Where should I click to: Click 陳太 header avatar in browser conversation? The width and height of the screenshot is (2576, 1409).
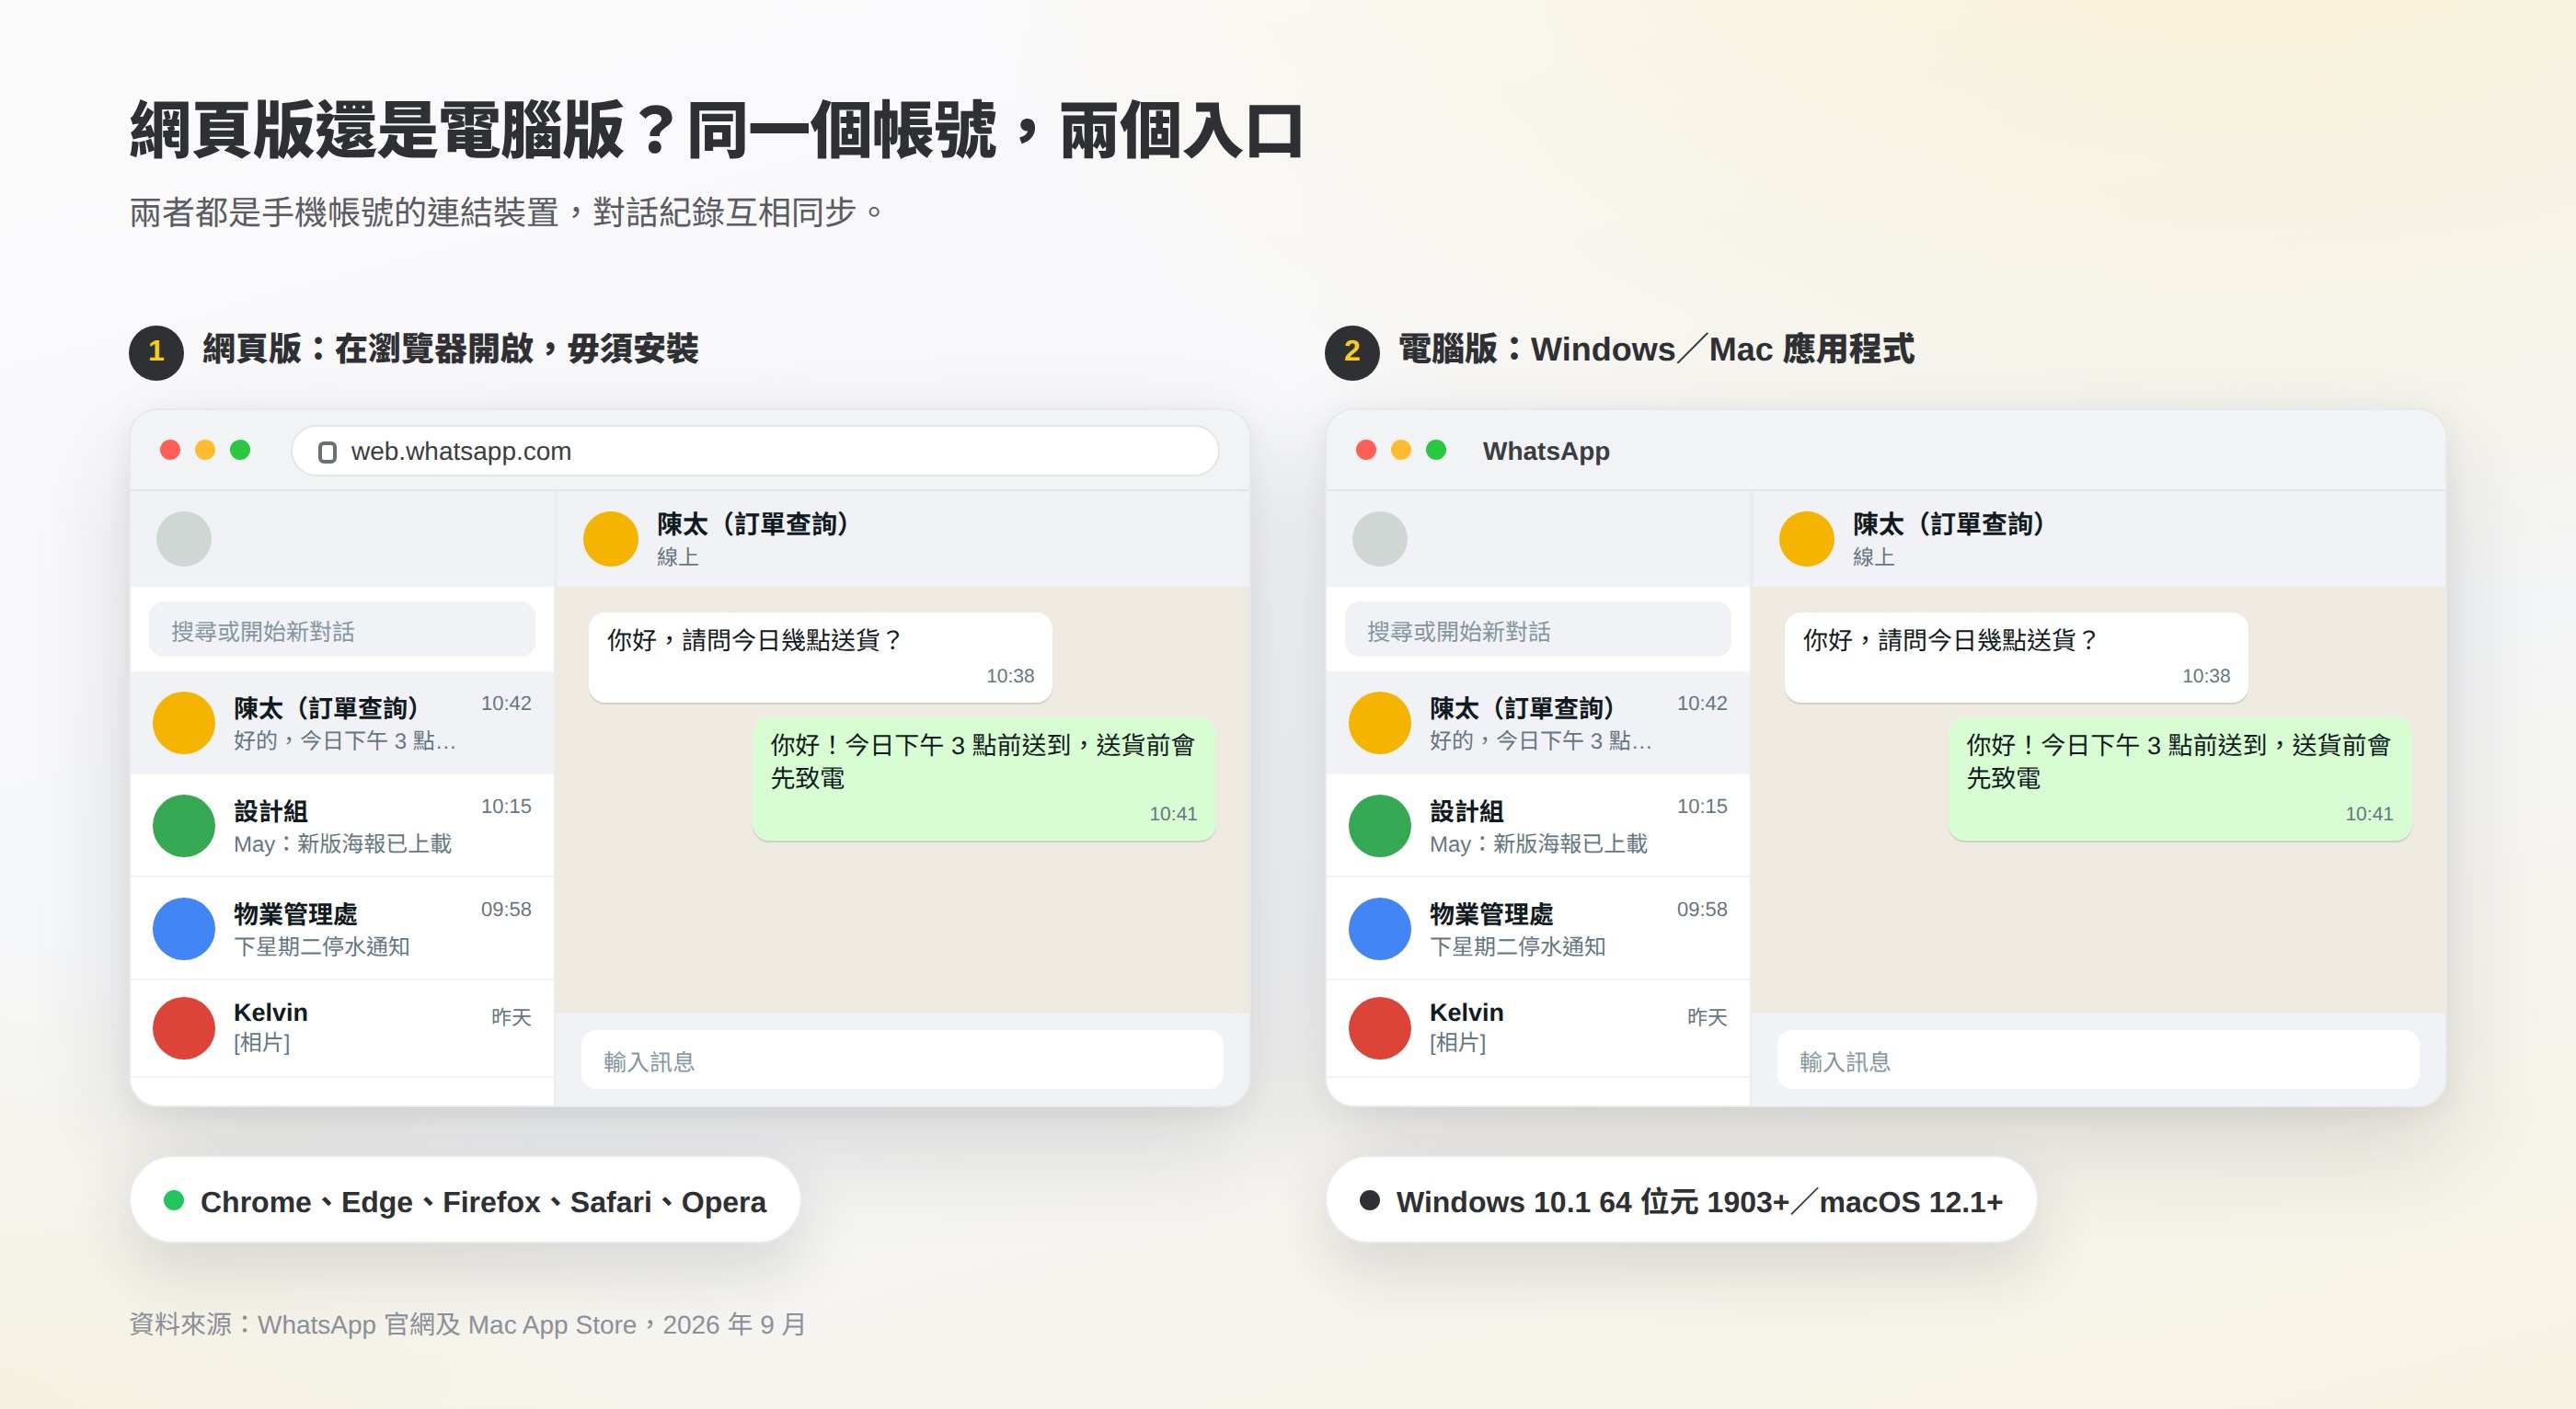[x=611, y=539]
